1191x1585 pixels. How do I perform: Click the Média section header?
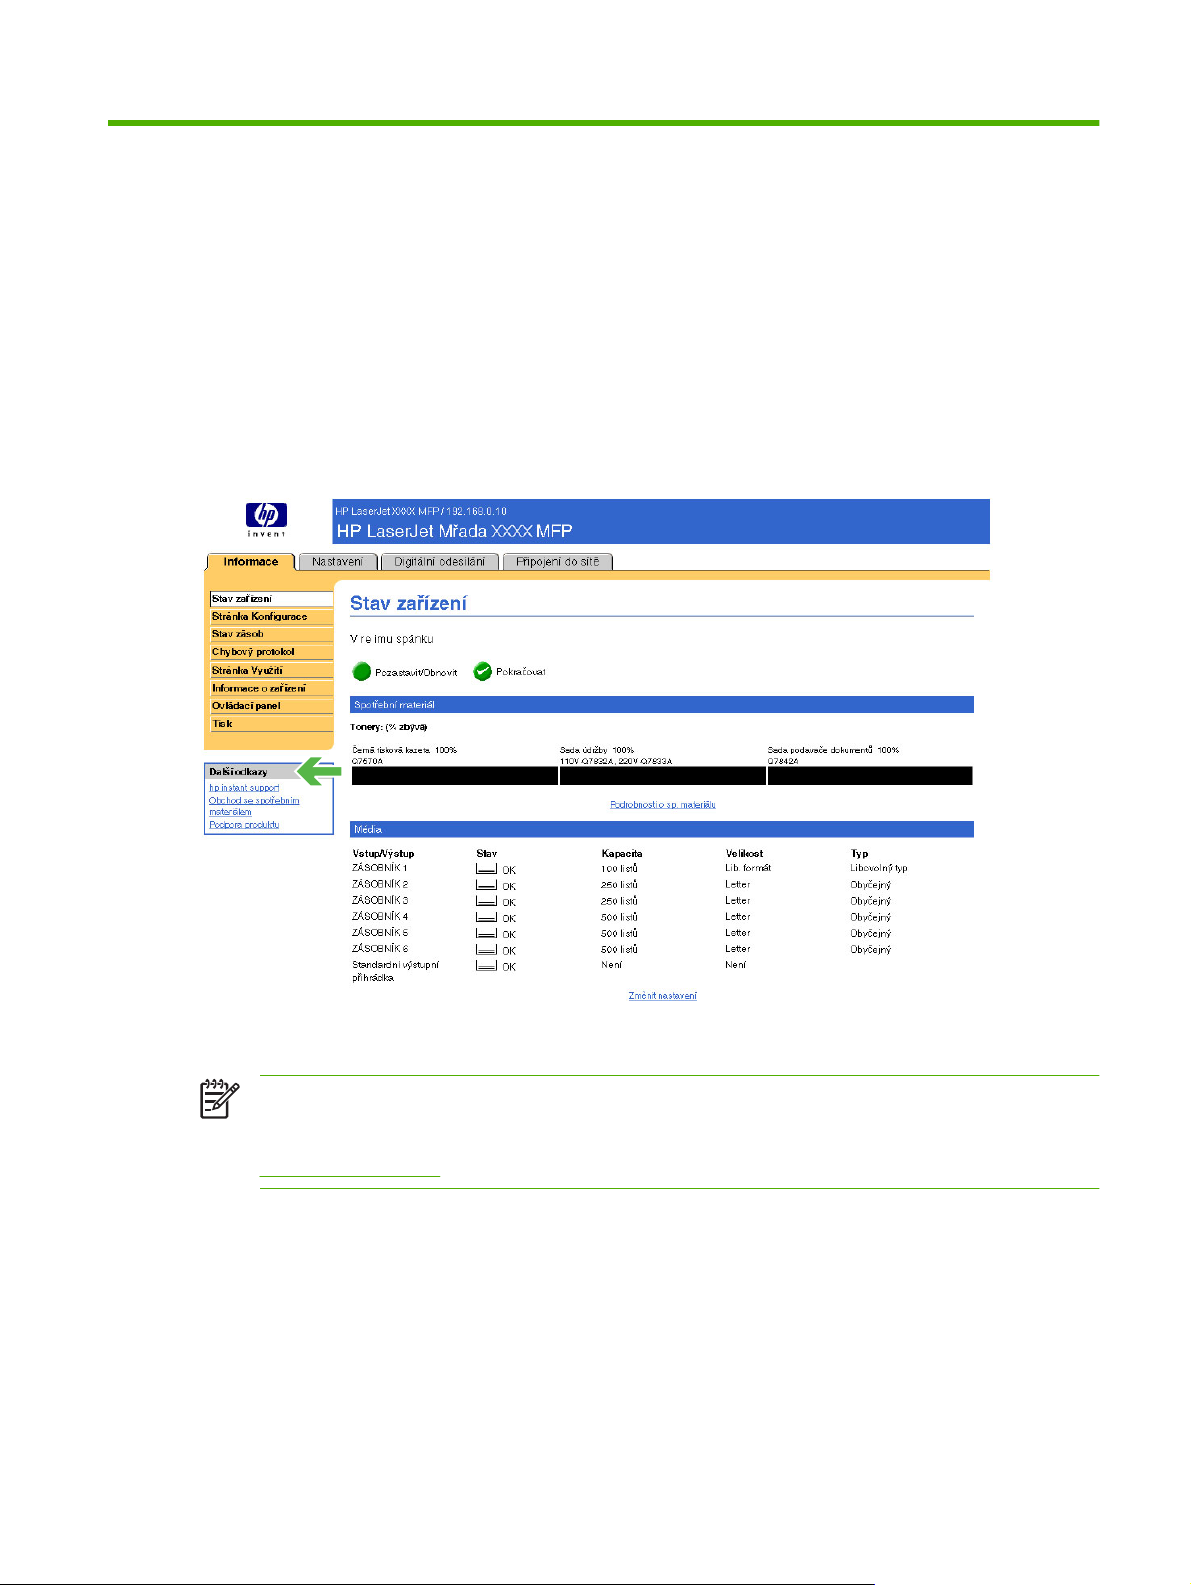[x=662, y=830]
